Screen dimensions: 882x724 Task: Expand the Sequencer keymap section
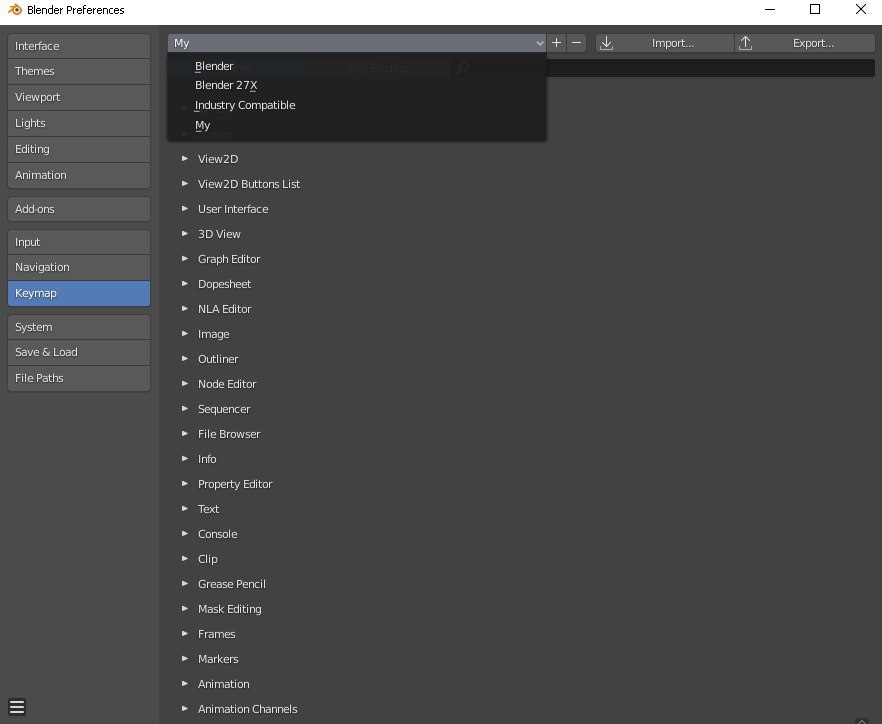click(x=184, y=408)
